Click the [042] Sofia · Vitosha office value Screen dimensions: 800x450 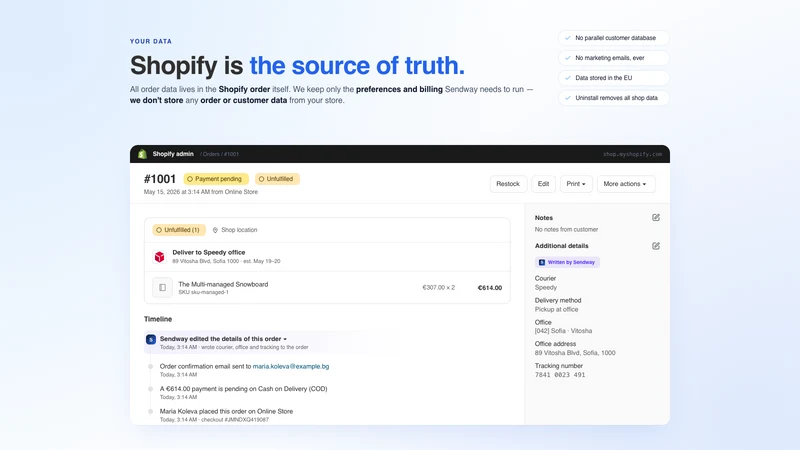pyautogui.click(x=563, y=331)
